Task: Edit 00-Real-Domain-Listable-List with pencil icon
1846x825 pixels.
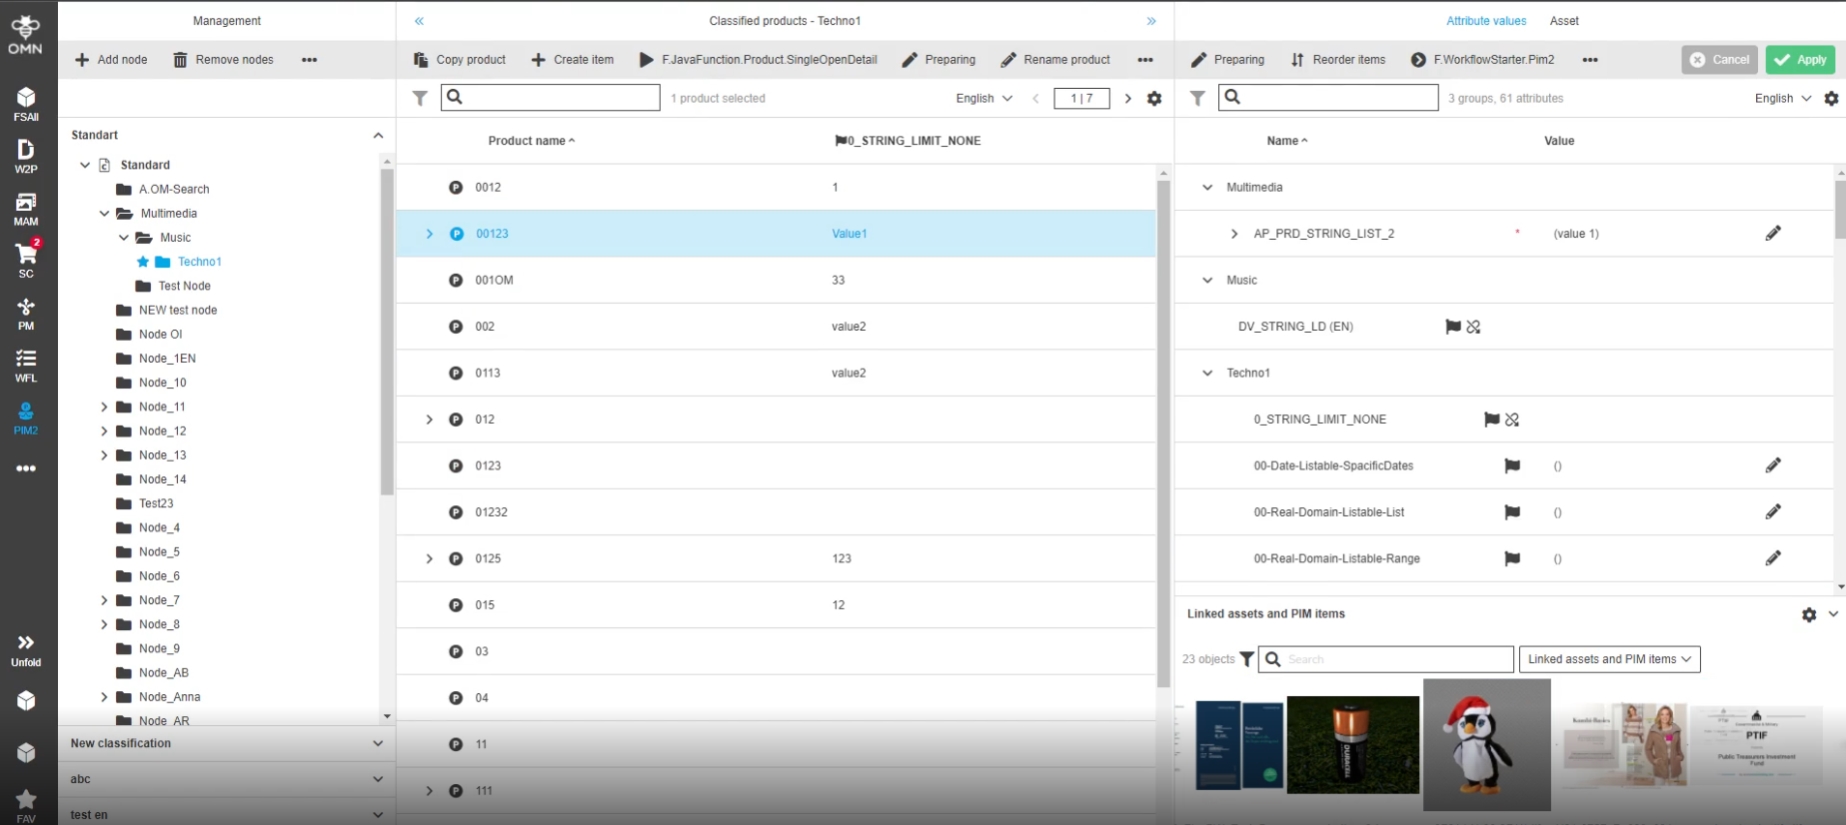Action: click(1773, 512)
